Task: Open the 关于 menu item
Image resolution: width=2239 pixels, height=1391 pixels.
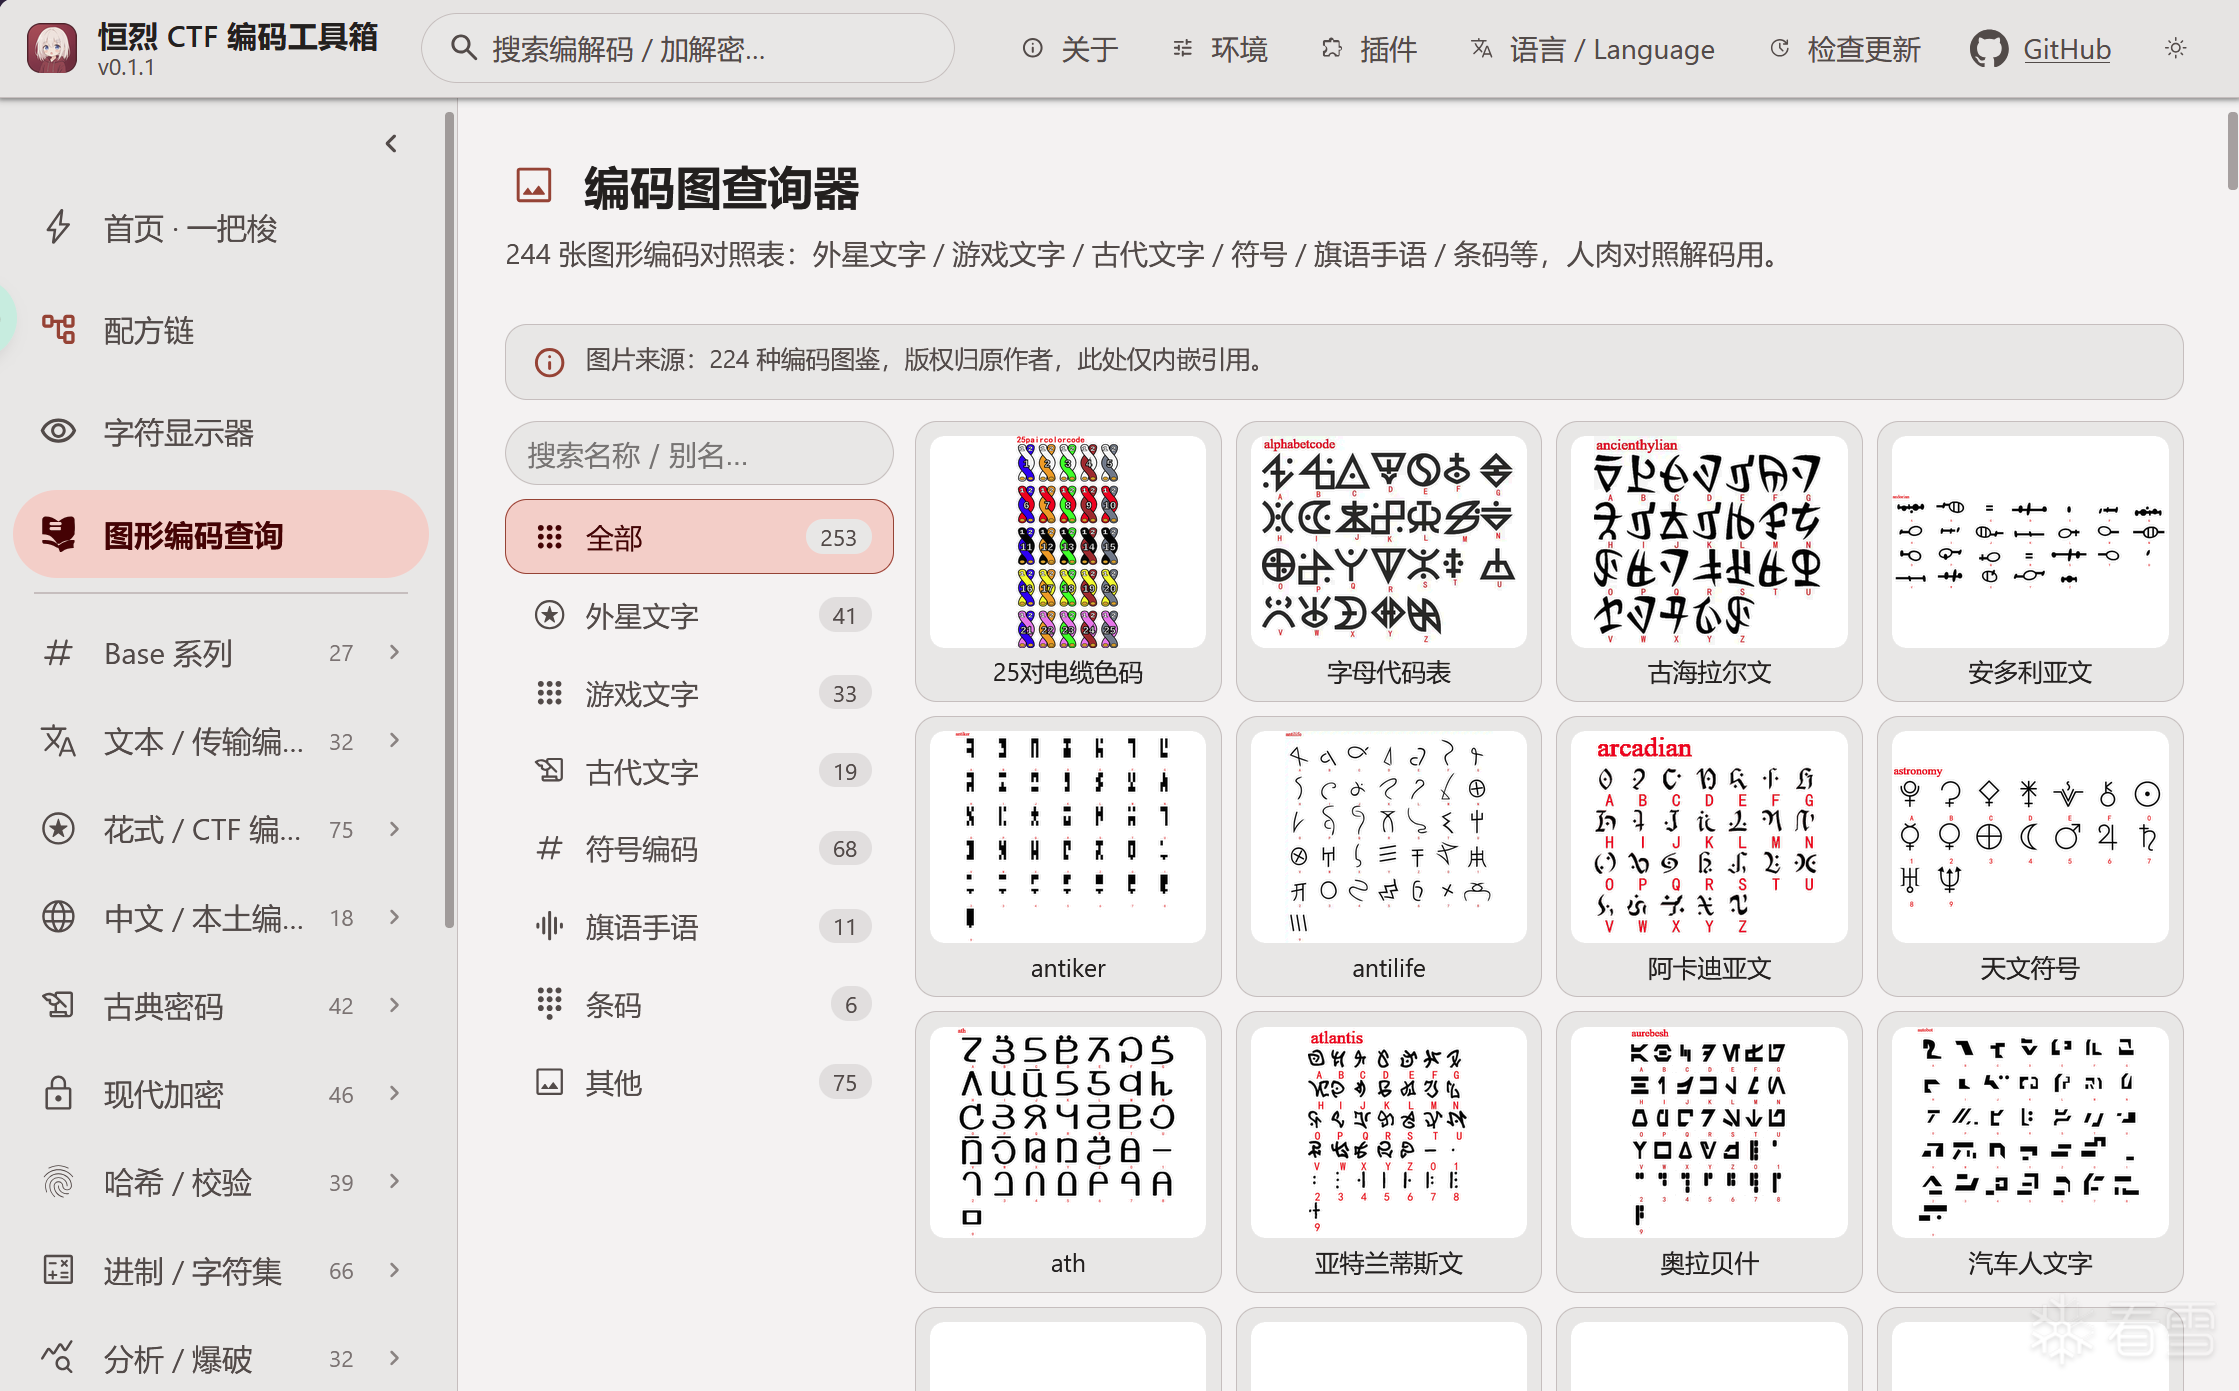Action: [x=1071, y=49]
